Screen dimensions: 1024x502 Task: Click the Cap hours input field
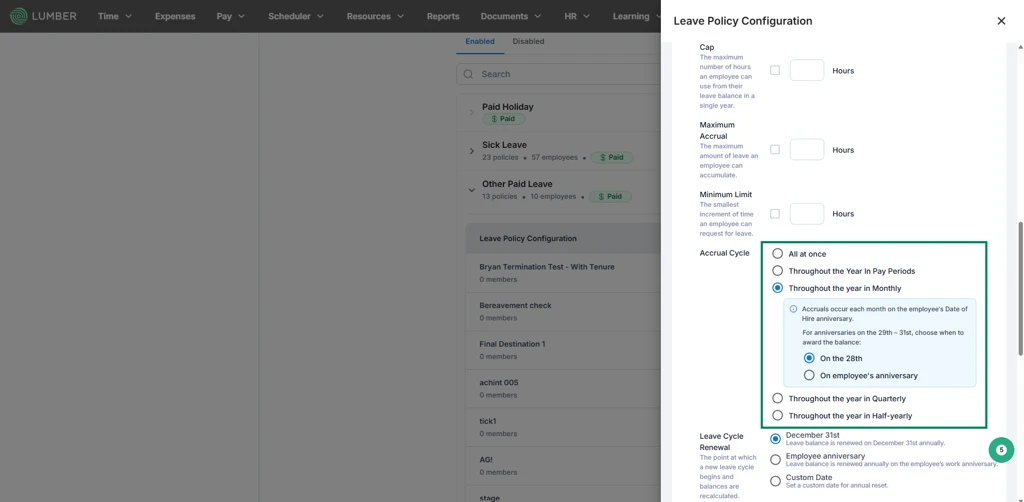pyautogui.click(x=807, y=70)
